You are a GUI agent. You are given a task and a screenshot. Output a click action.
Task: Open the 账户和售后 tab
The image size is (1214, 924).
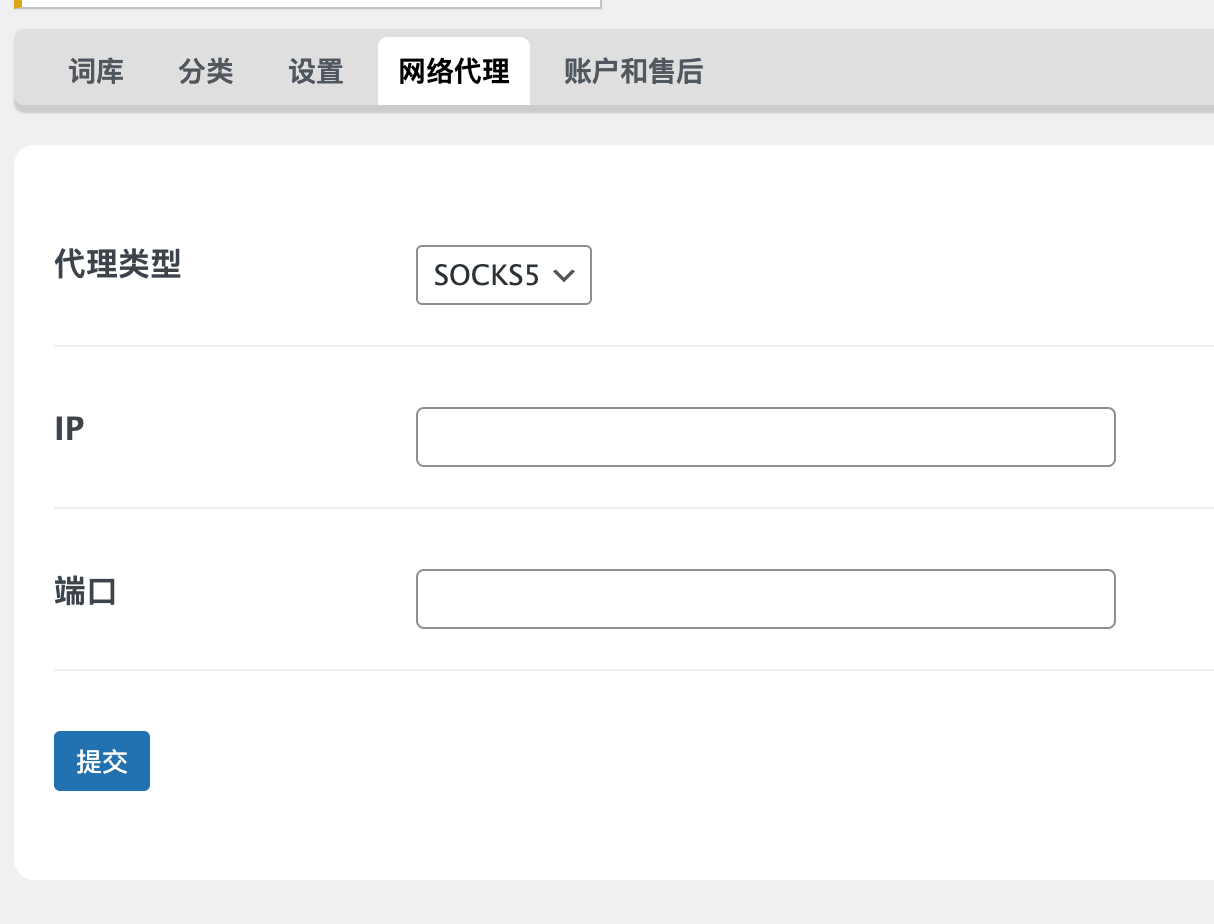[x=633, y=72]
